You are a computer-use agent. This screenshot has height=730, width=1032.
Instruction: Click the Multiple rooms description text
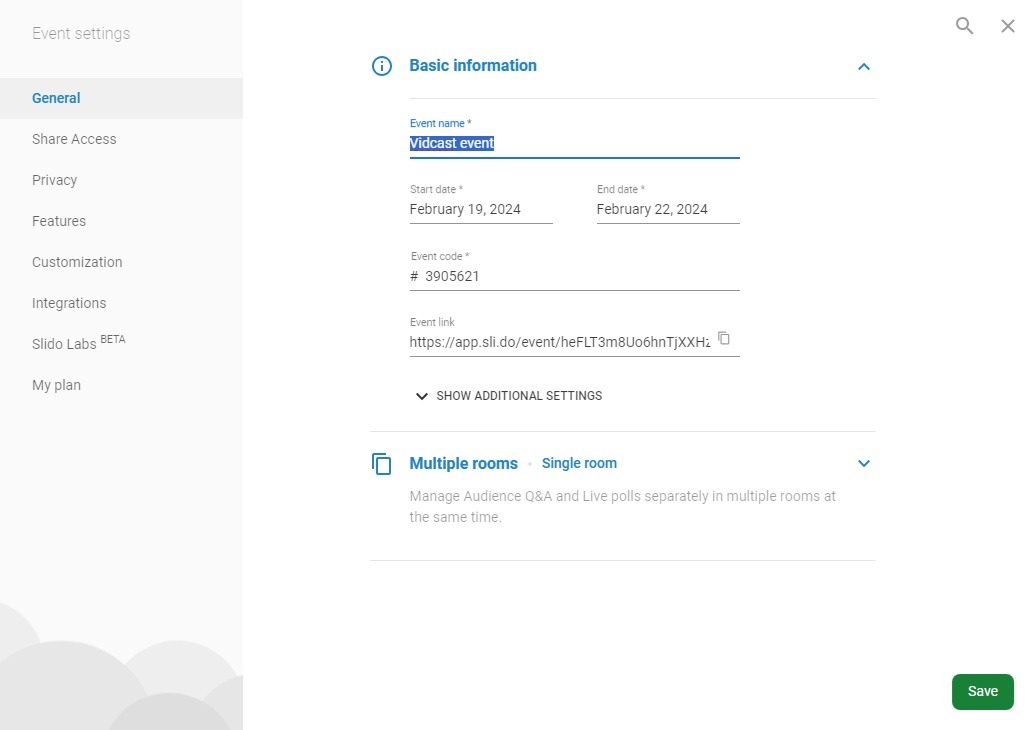point(623,506)
